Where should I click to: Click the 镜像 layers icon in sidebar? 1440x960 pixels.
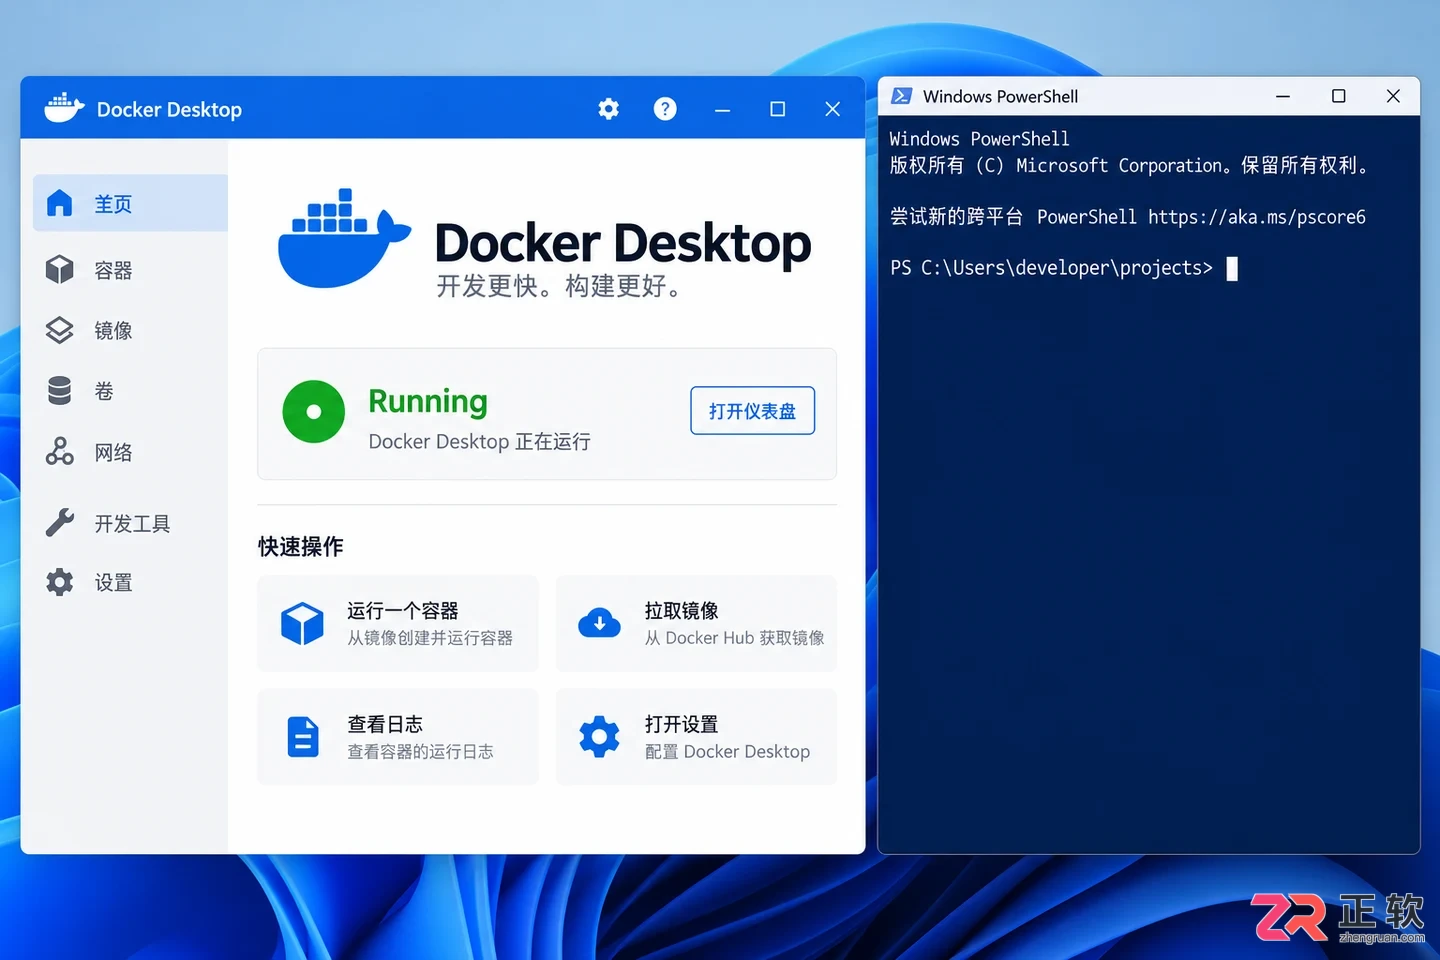[60, 330]
